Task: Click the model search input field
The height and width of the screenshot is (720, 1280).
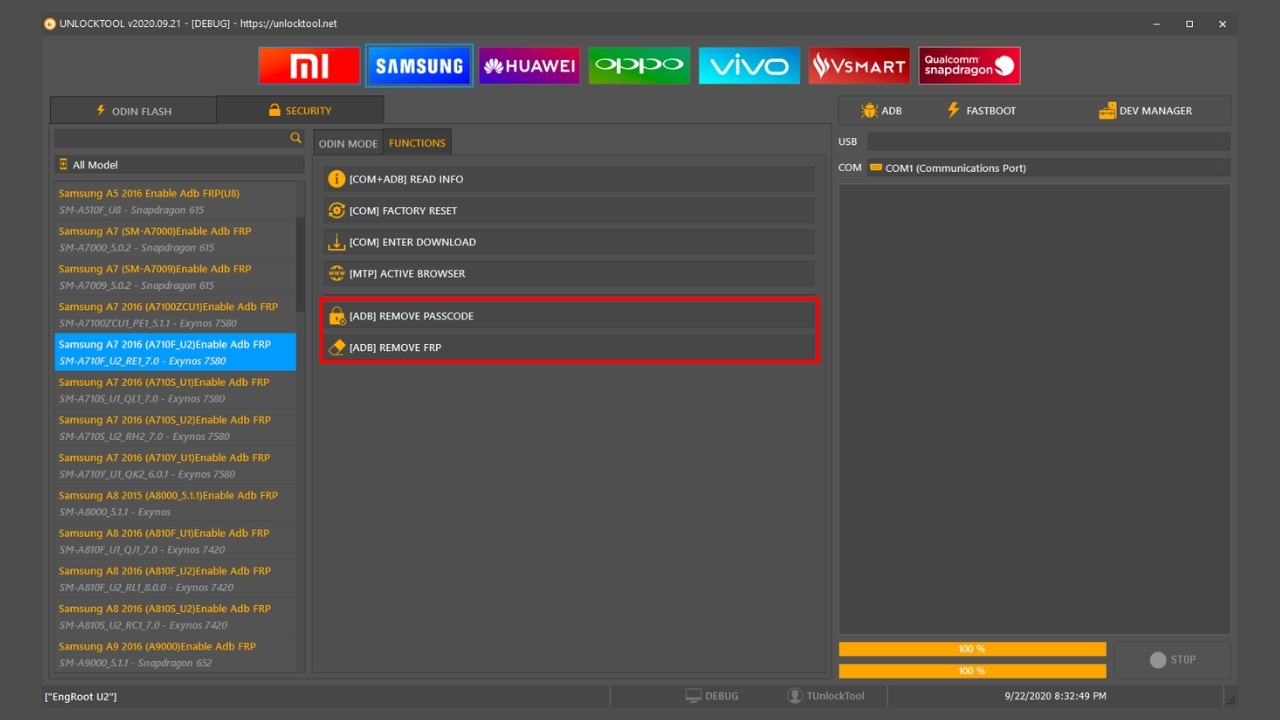Action: tap(172, 138)
